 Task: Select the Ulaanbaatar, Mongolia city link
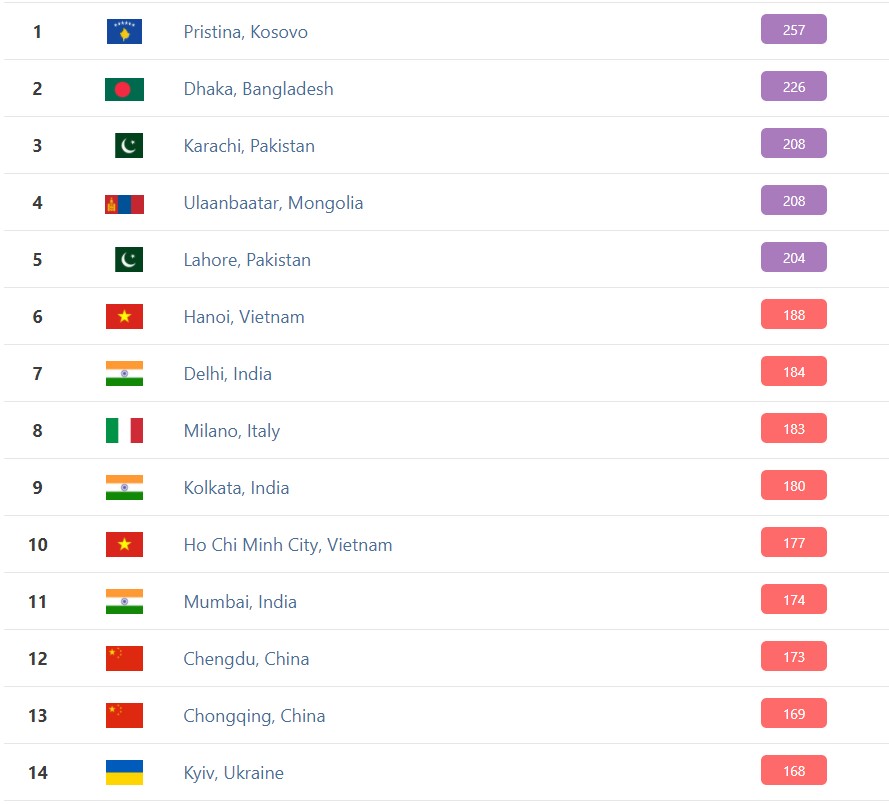273,203
